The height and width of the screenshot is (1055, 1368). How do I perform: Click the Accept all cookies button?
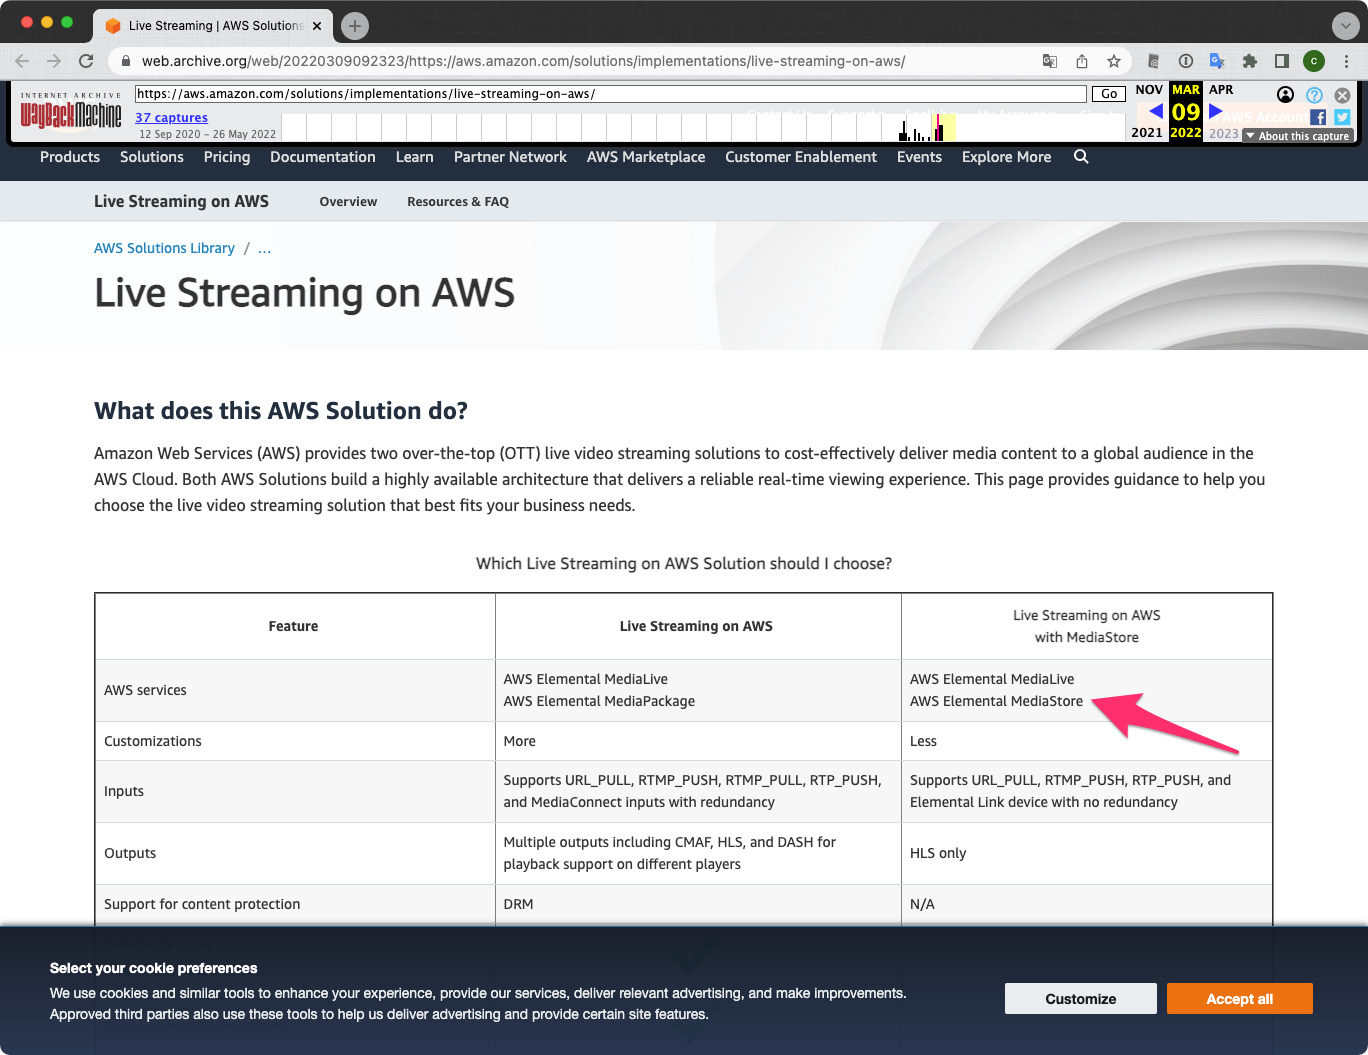(x=1240, y=999)
